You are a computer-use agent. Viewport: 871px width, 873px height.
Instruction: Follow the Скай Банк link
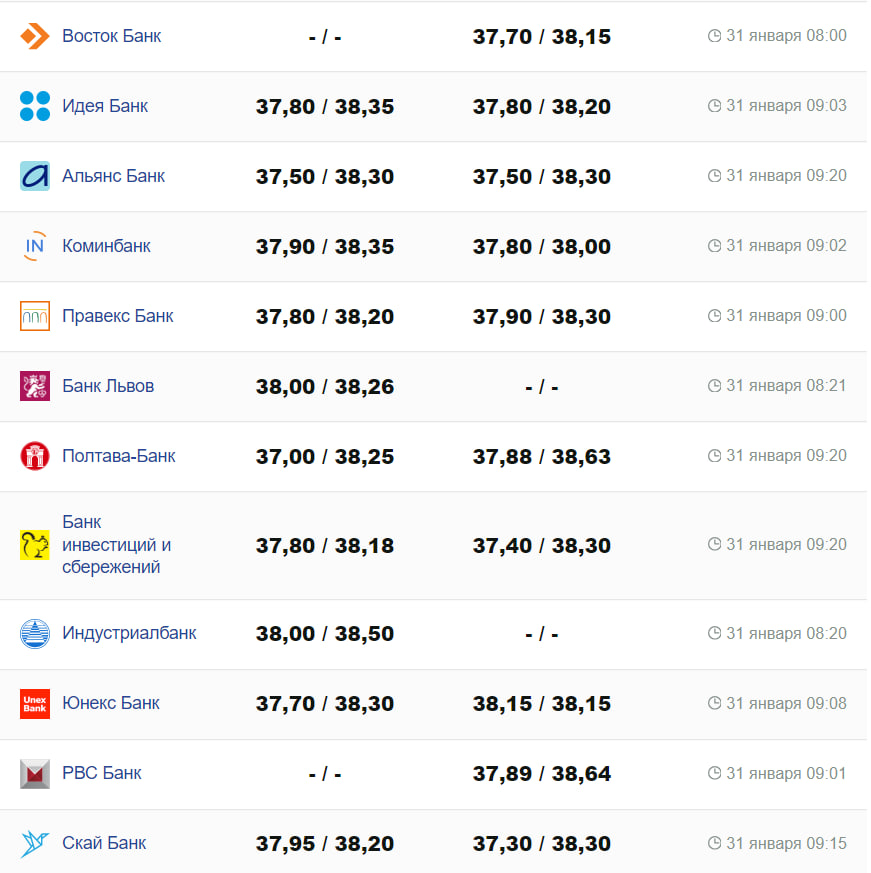tap(104, 843)
